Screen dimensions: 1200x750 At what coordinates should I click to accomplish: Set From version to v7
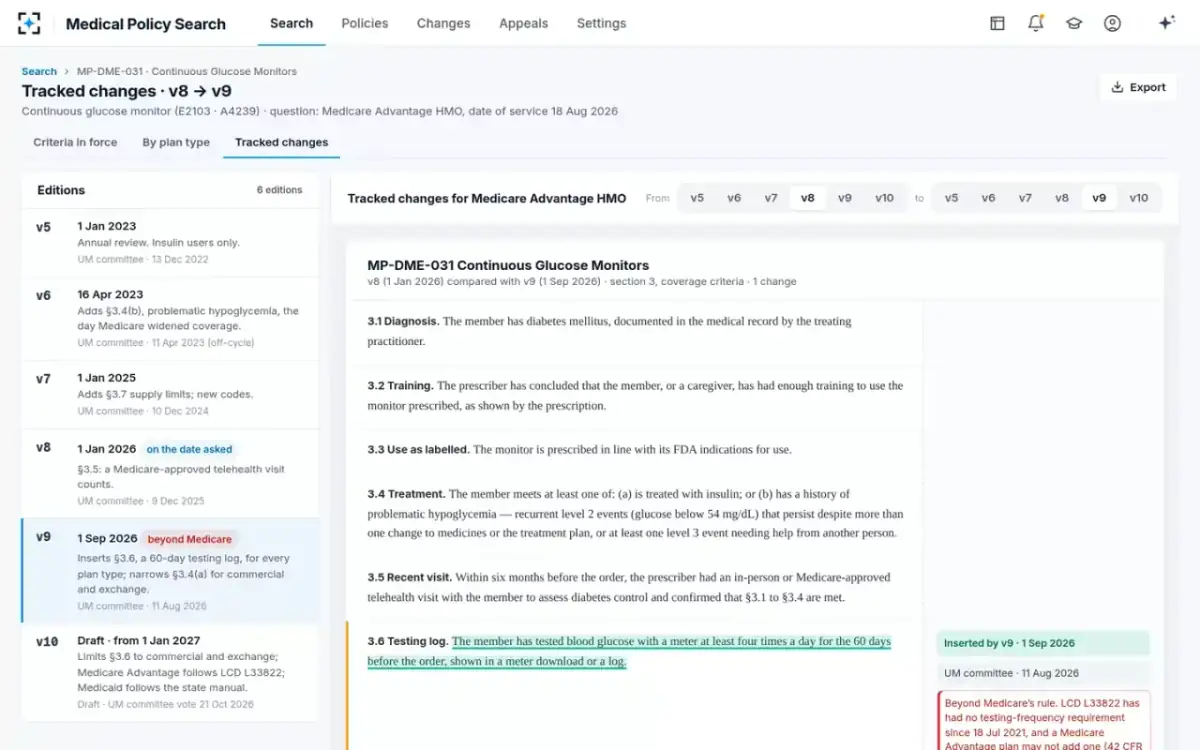click(x=771, y=198)
